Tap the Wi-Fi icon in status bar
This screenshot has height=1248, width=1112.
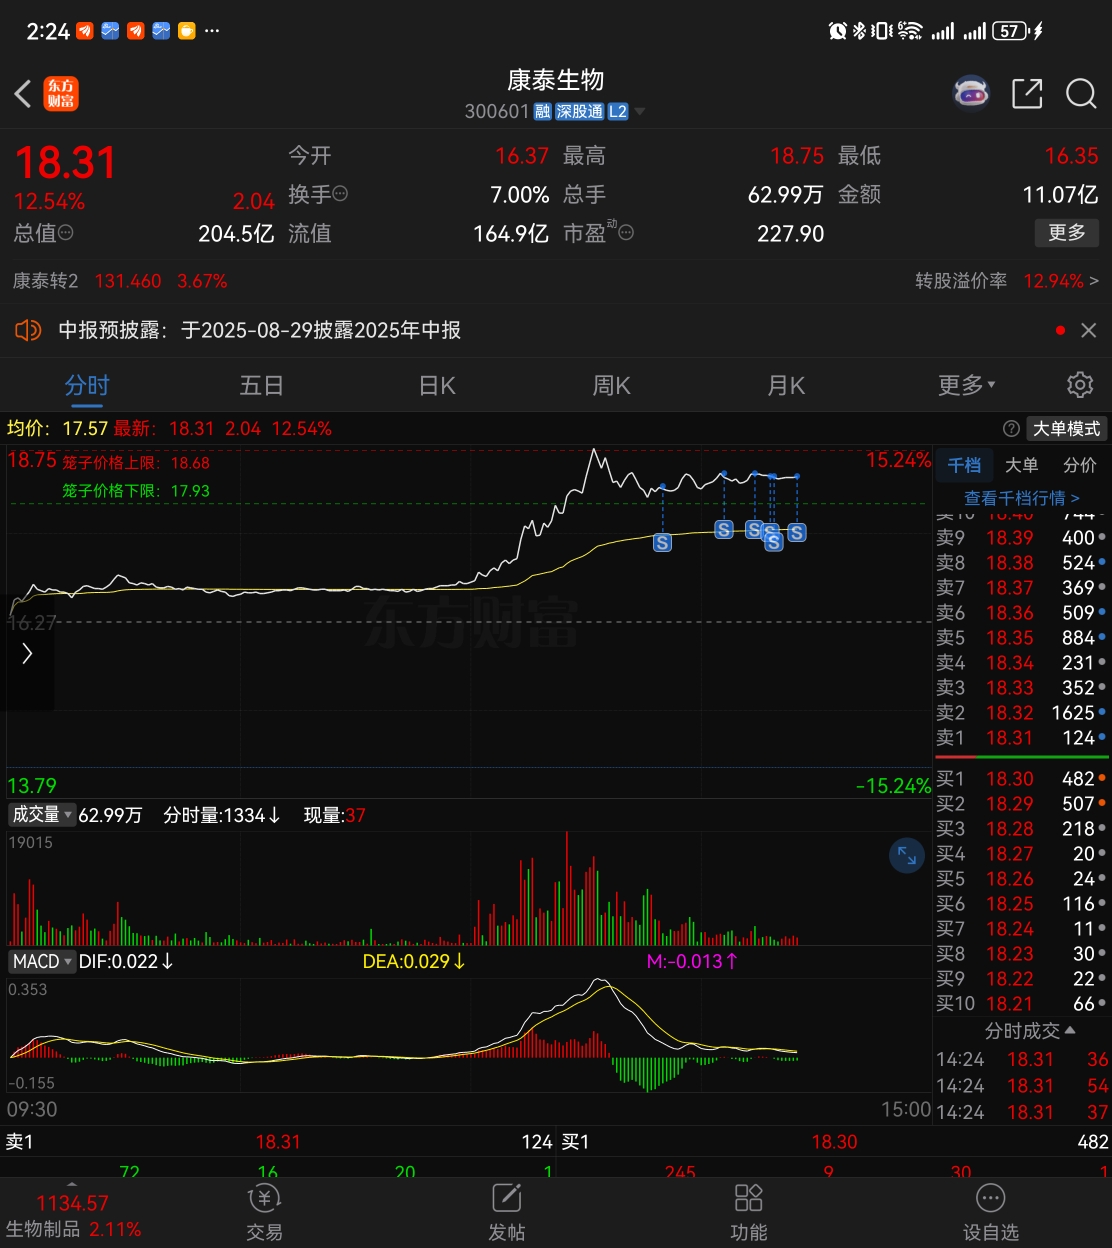(x=909, y=31)
